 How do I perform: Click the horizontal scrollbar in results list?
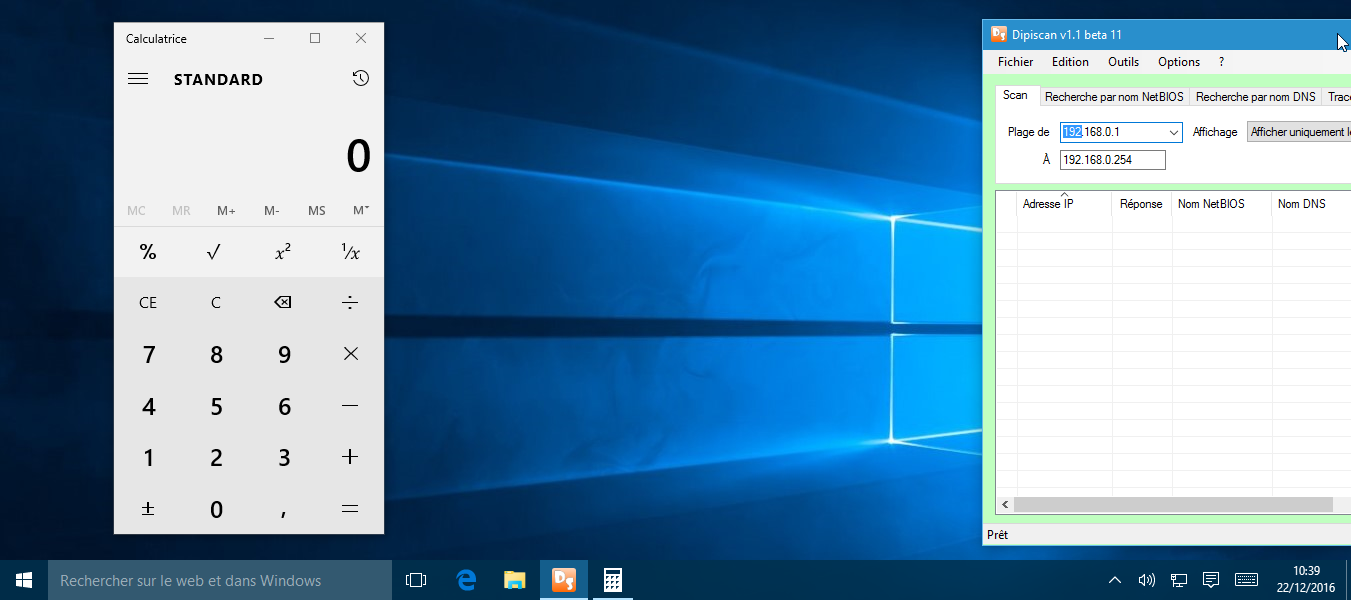pyautogui.click(x=1170, y=505)
